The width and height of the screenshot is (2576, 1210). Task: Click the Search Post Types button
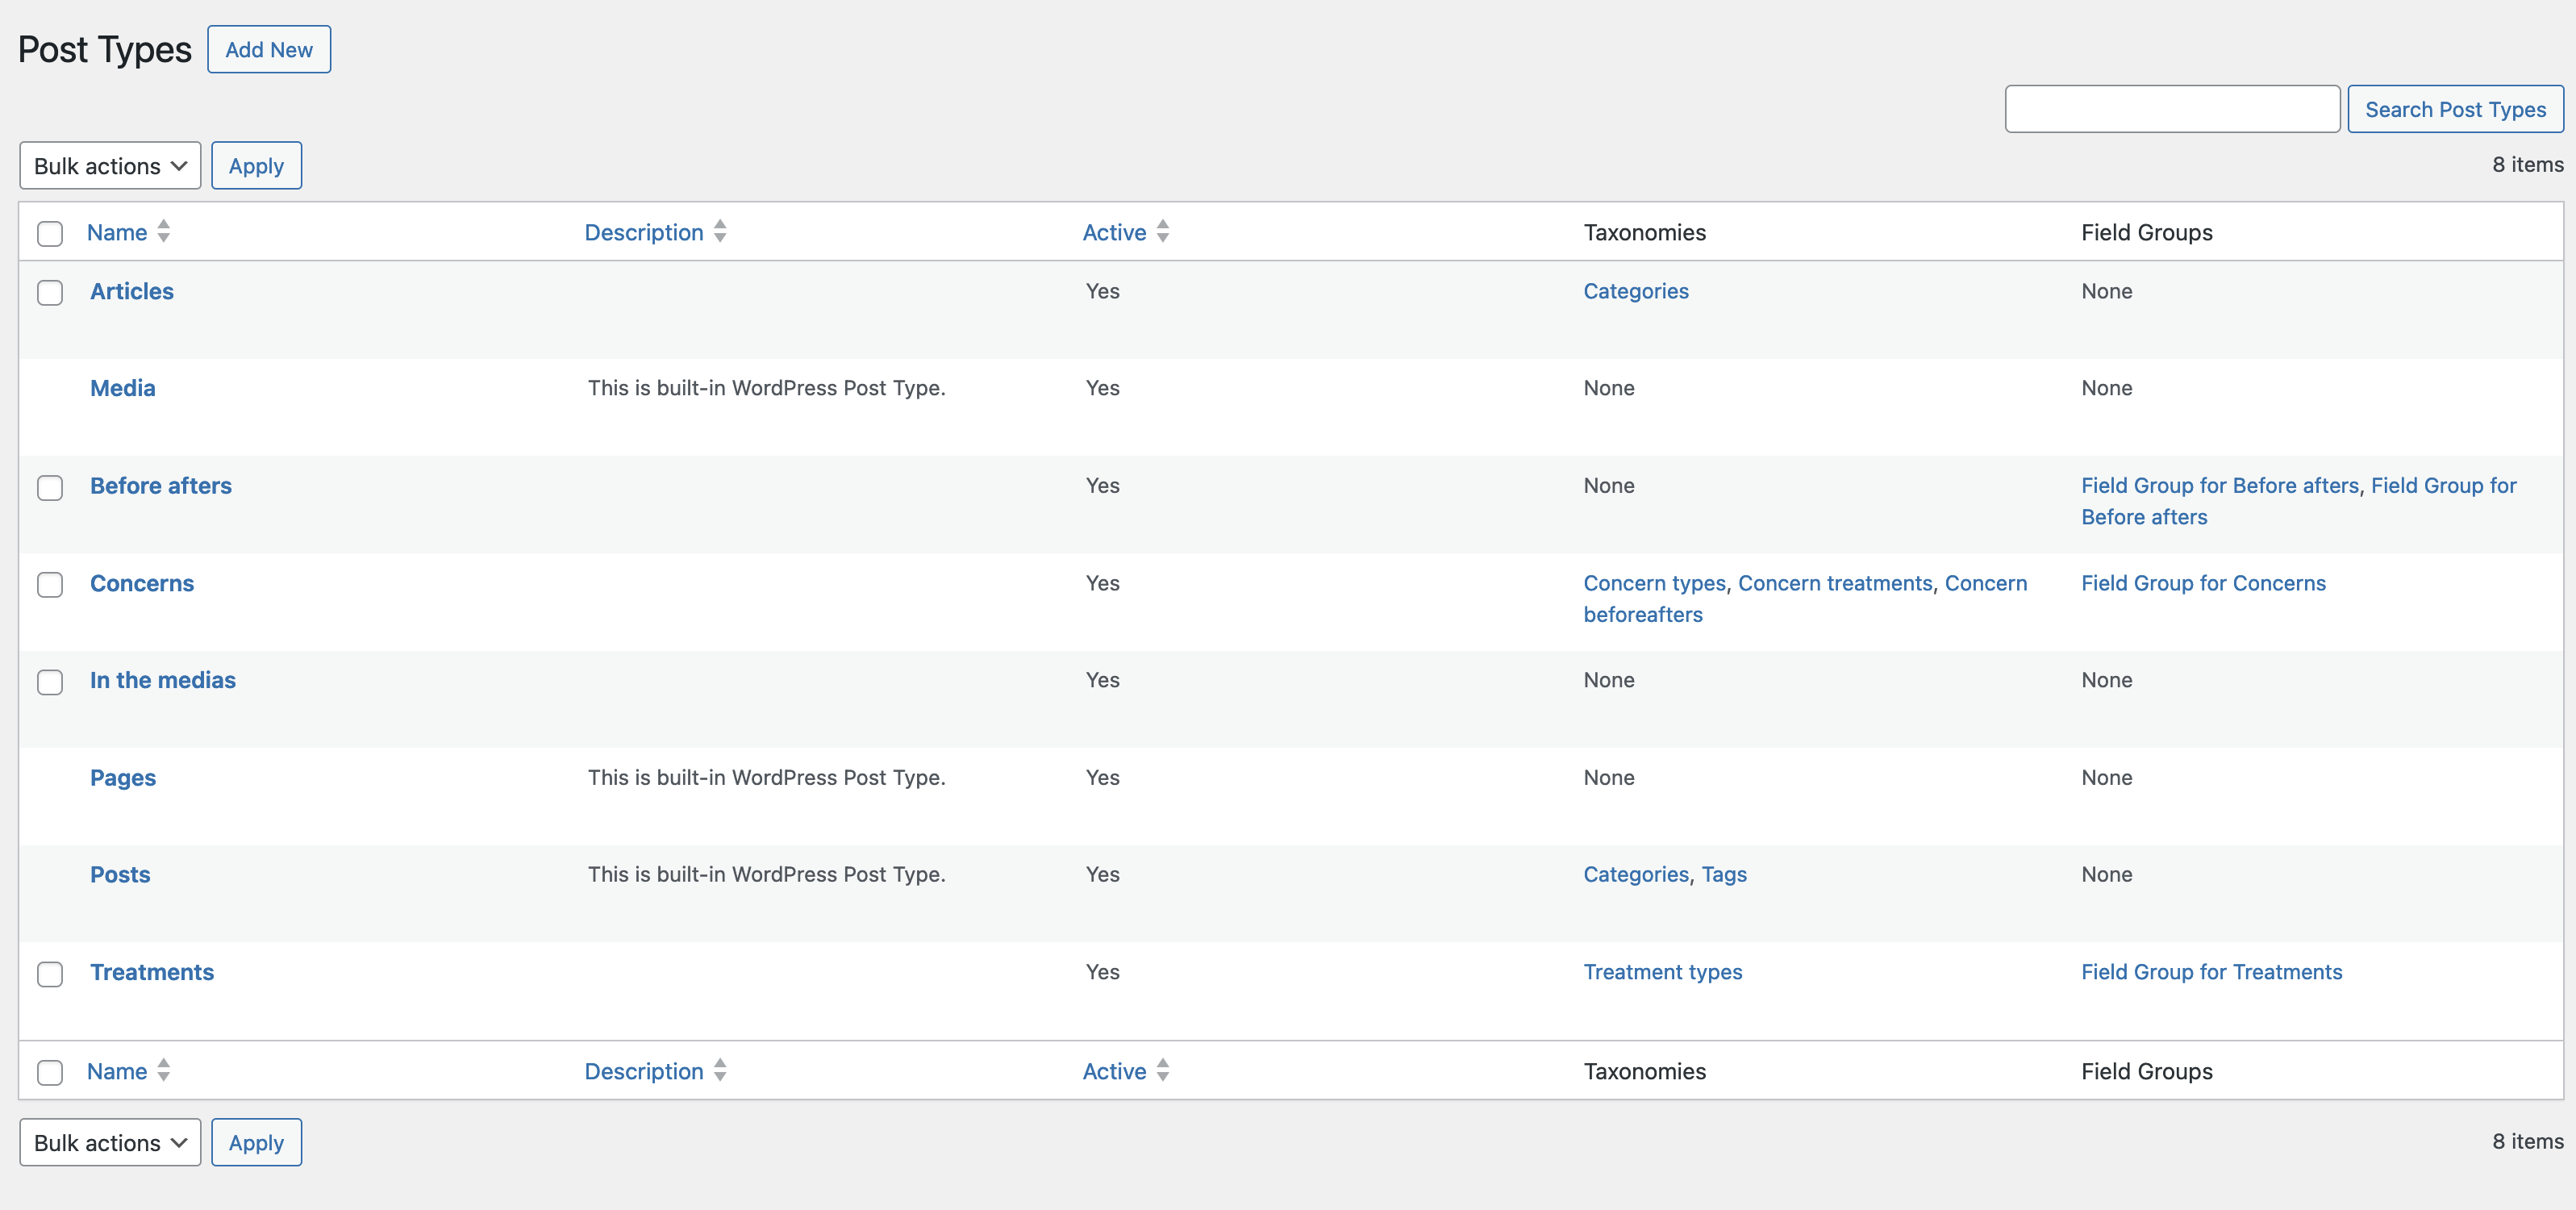pos(2455,110)
